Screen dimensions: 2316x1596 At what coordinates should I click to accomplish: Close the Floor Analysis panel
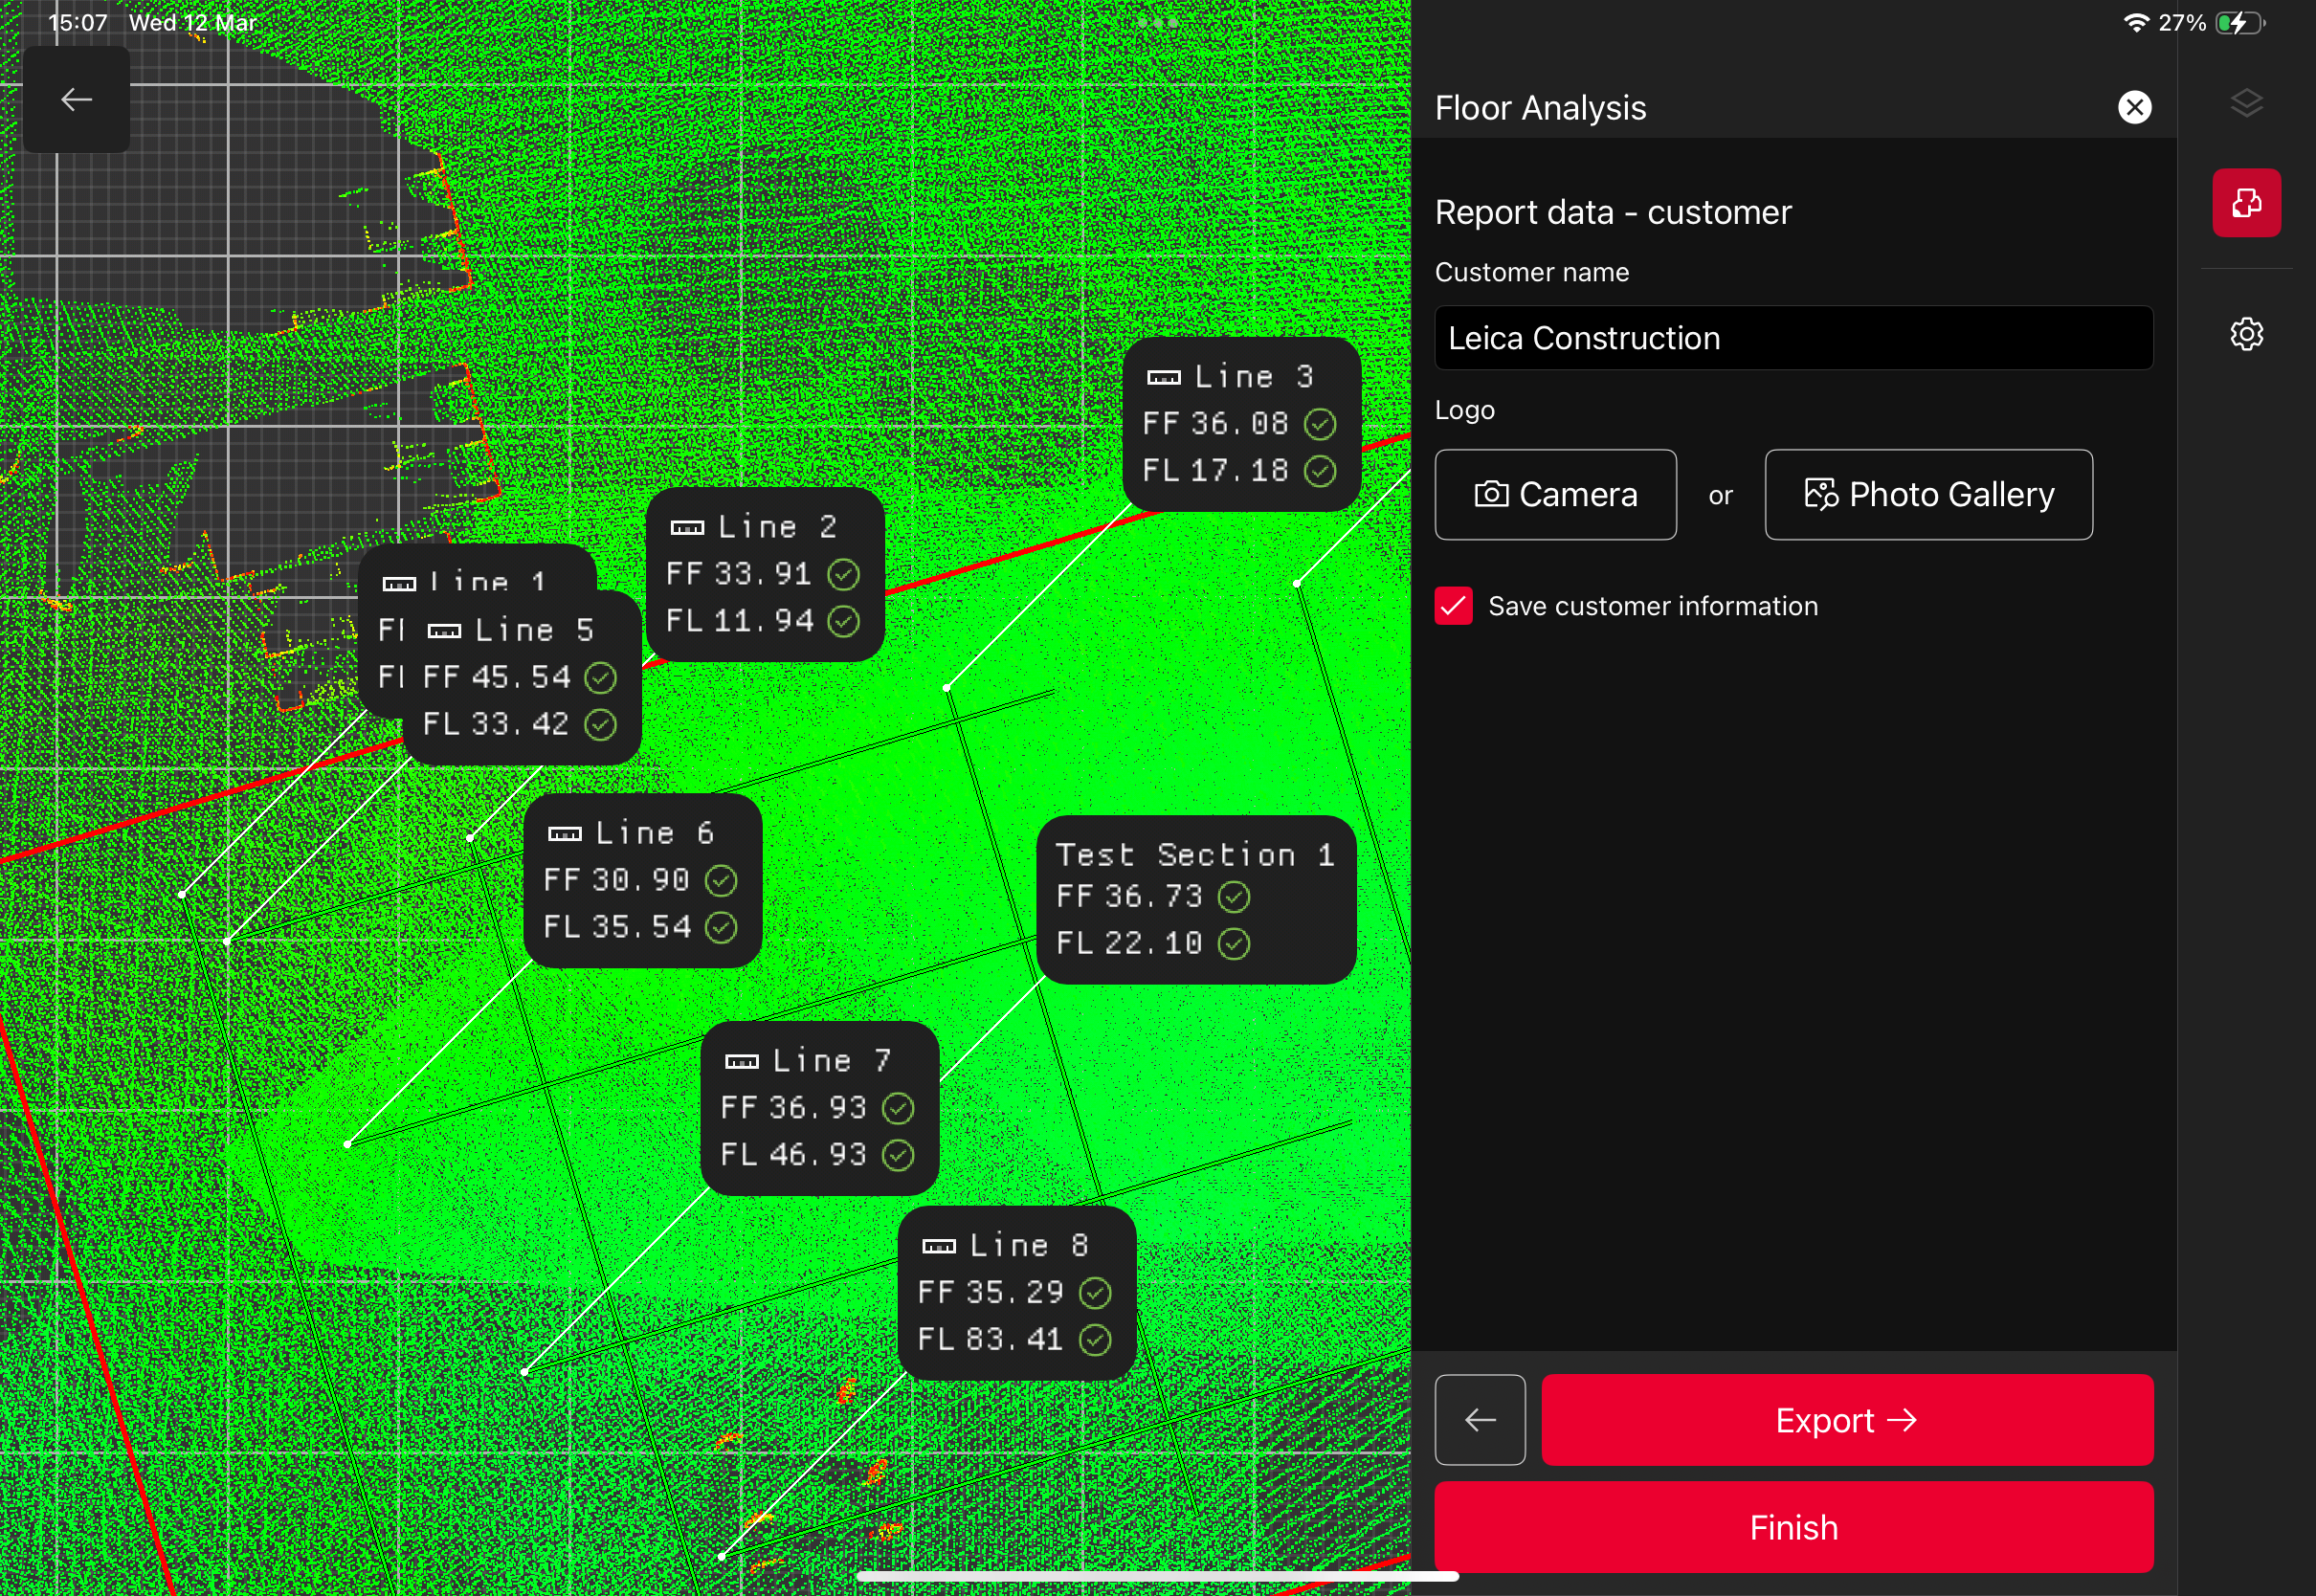2134,107
